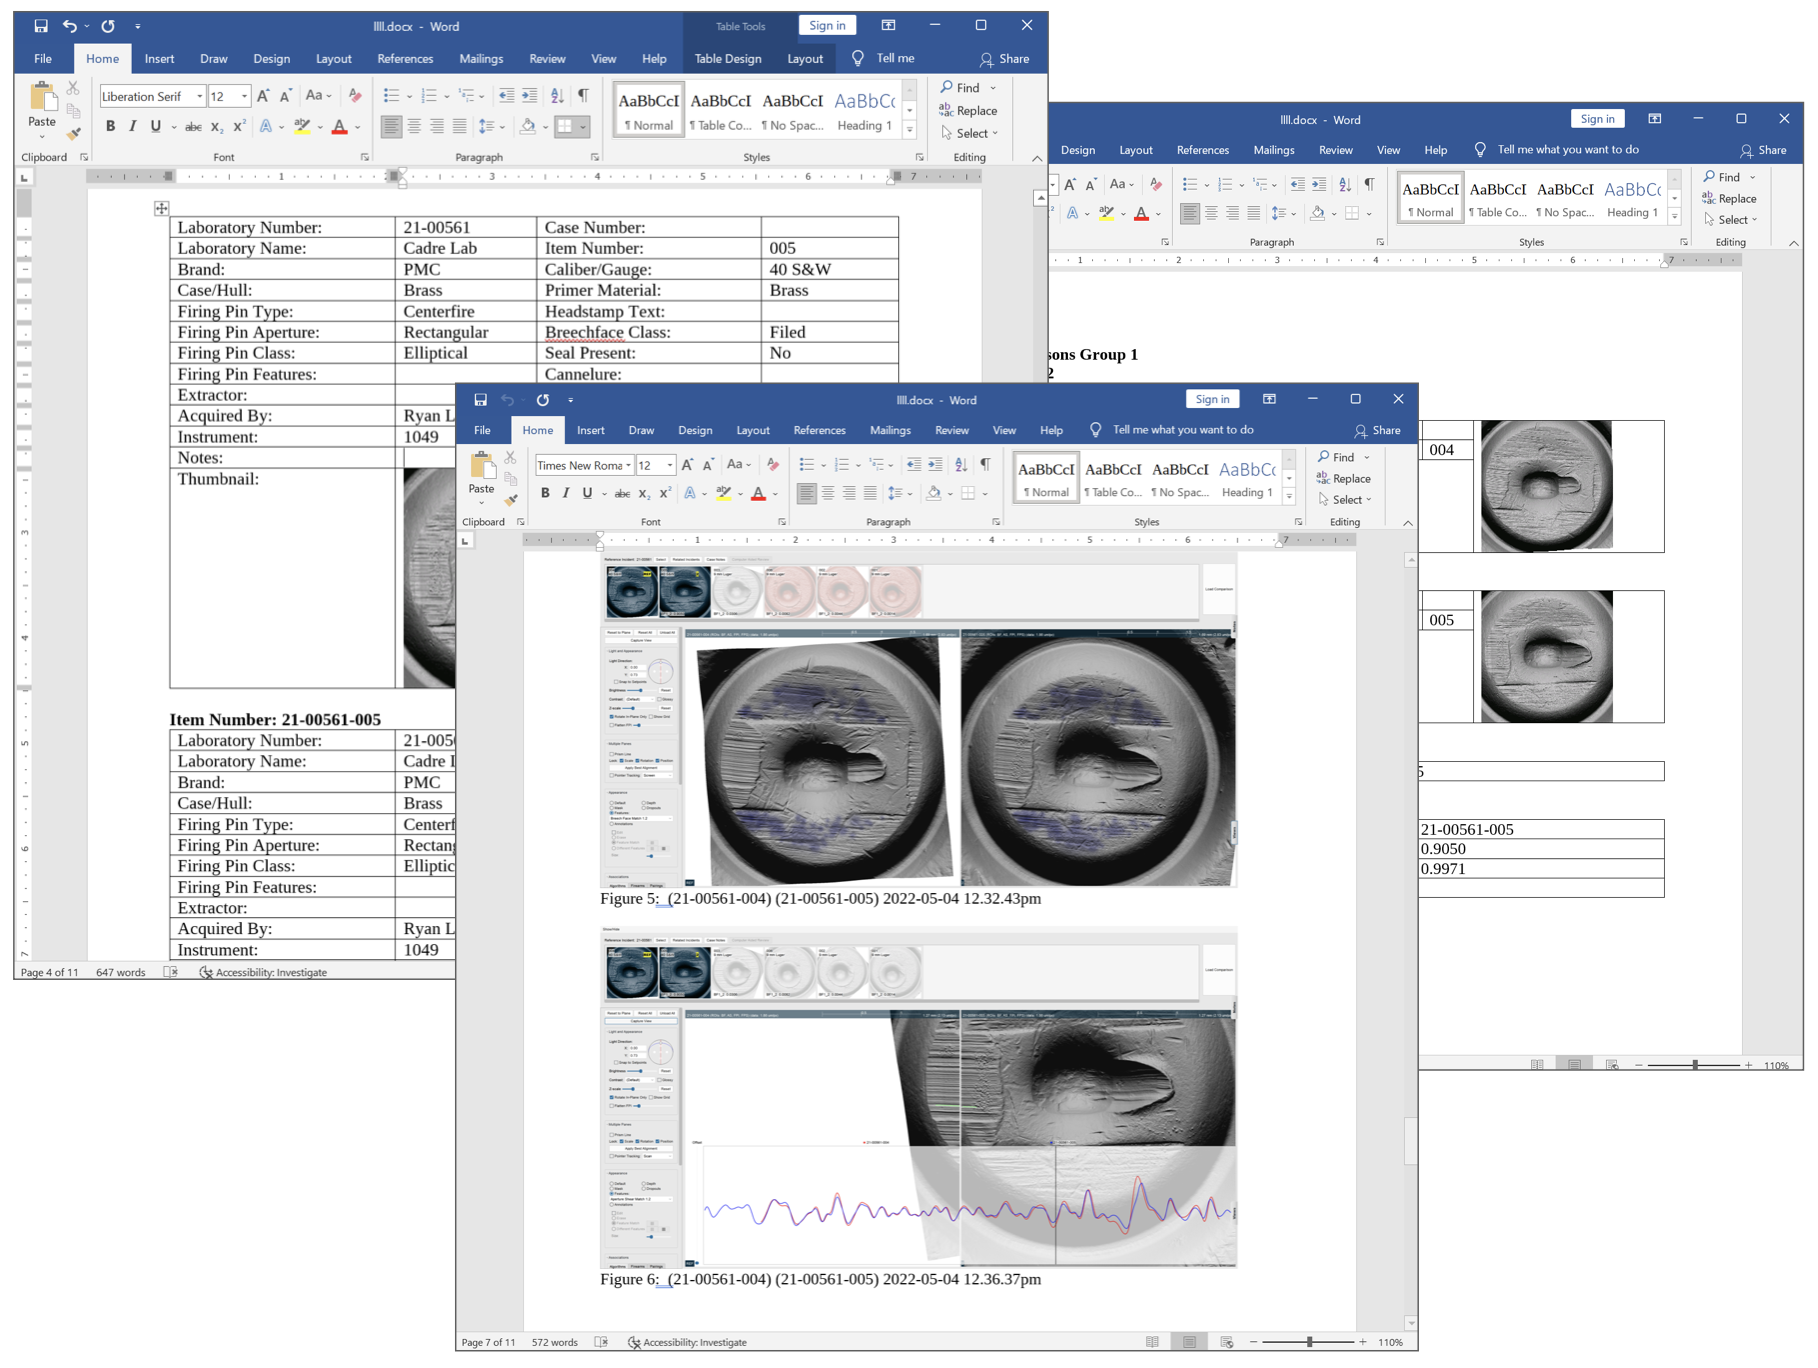
Task: Open Find dropdown arrow in front window
Action: pos(1367,458)
